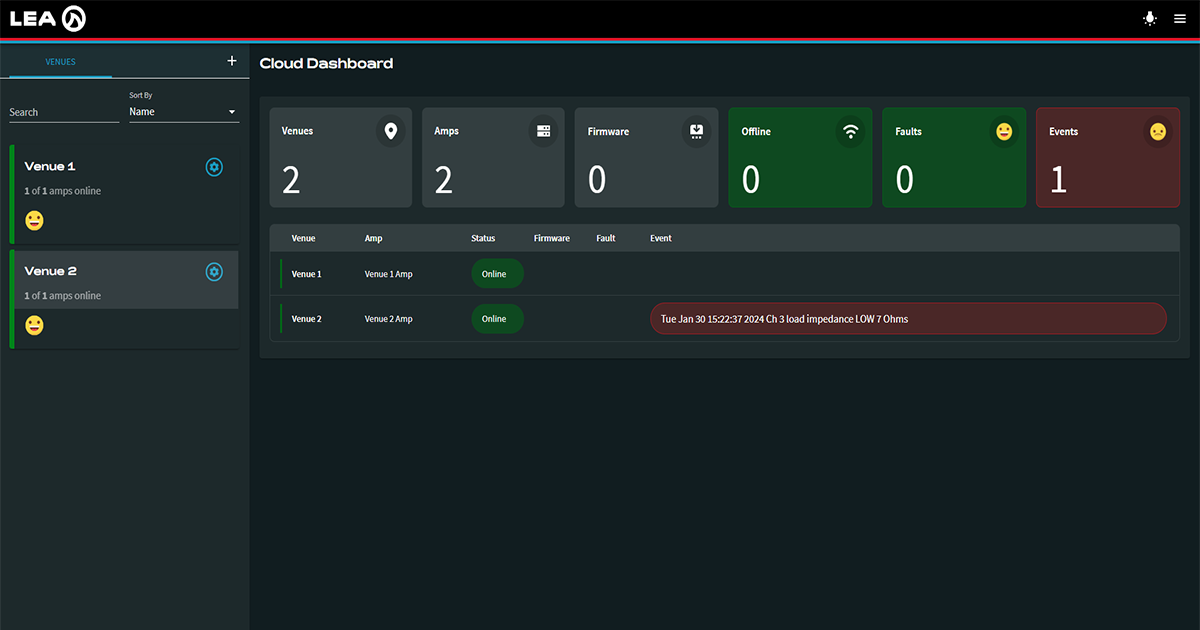Click the Firmware download icon
The height and width of the screenshot is (630, 1200).
697,131
